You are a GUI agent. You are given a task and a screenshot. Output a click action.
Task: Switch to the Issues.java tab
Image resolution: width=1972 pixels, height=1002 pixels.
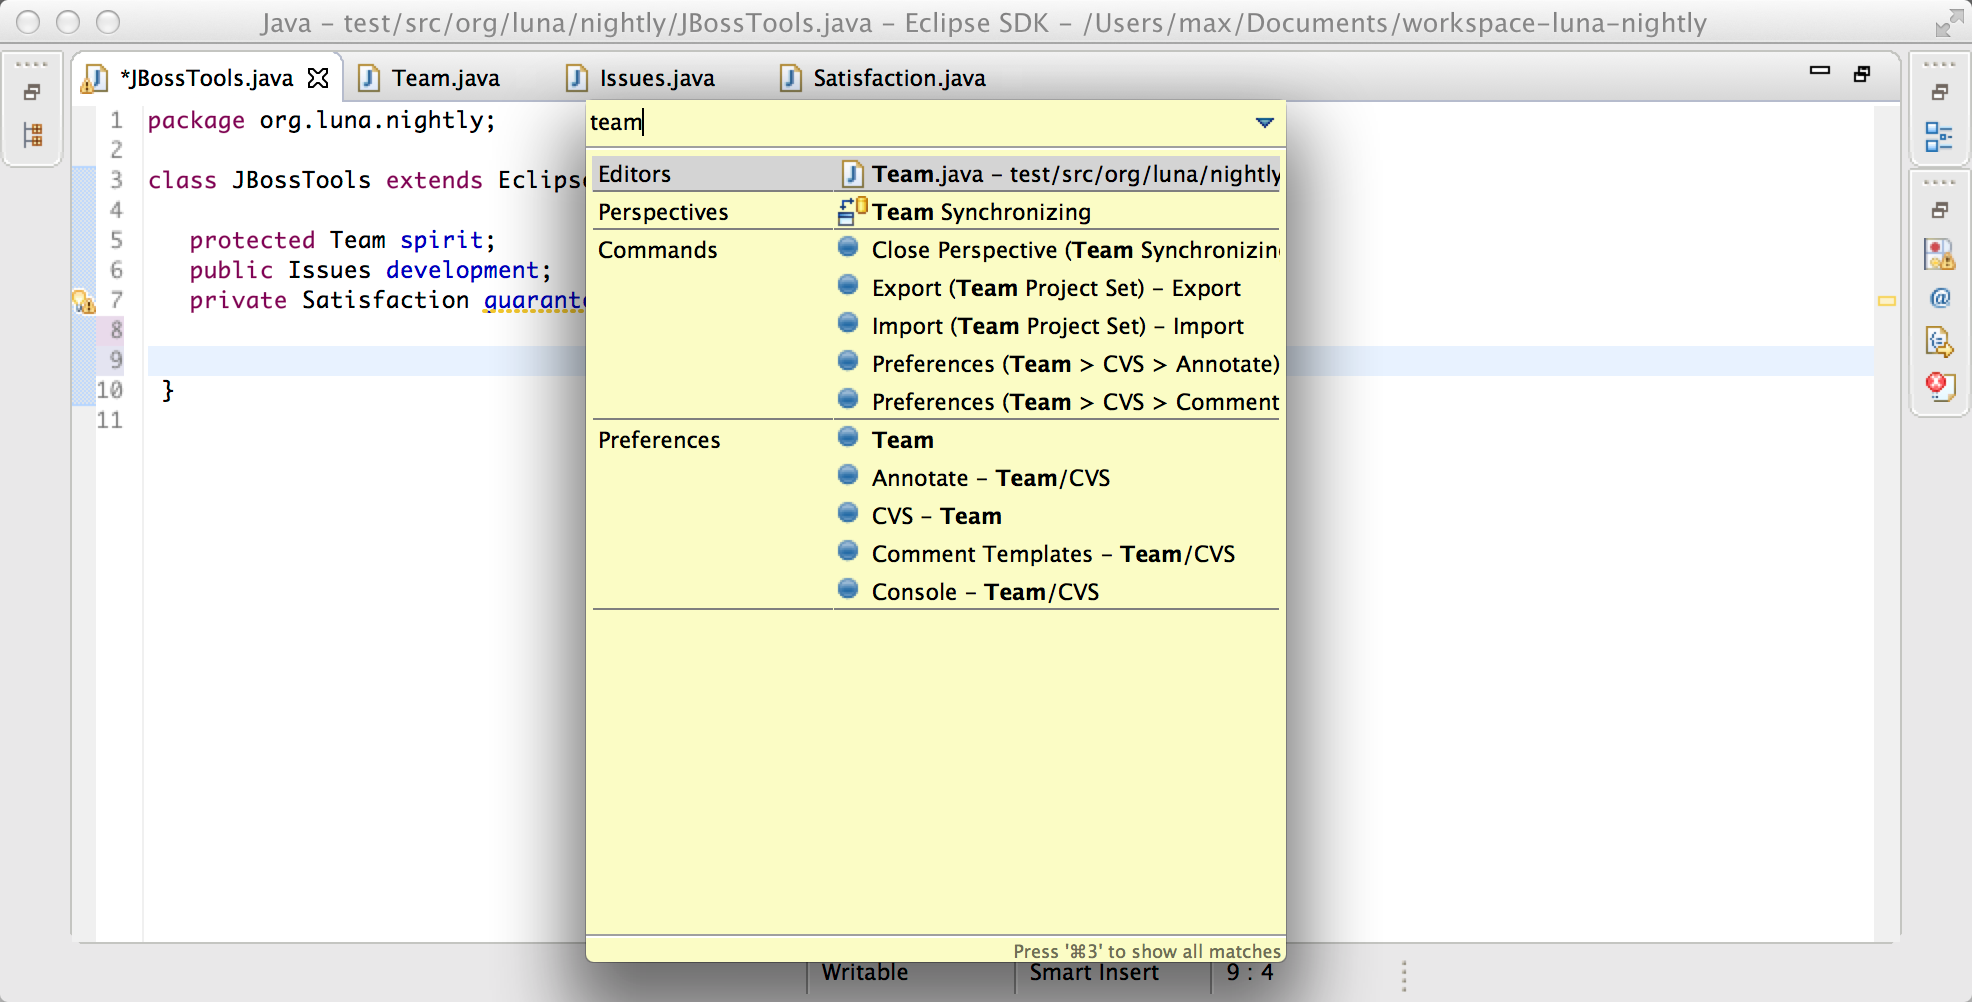click(656, 78)
